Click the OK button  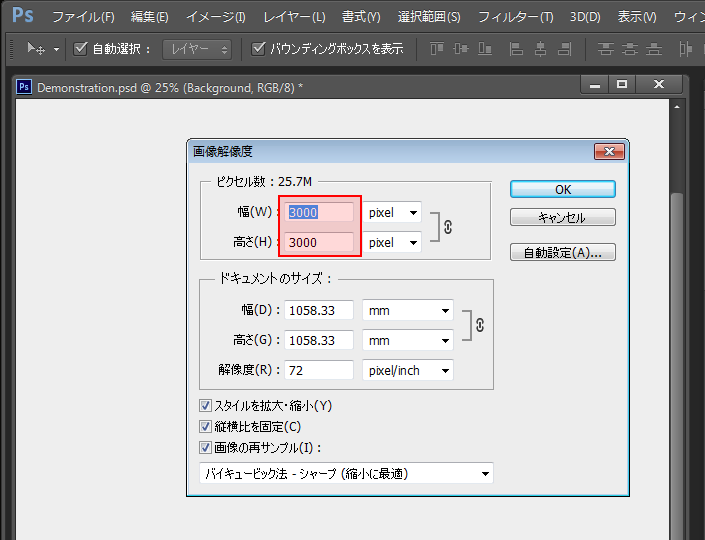tap(563, 189)
